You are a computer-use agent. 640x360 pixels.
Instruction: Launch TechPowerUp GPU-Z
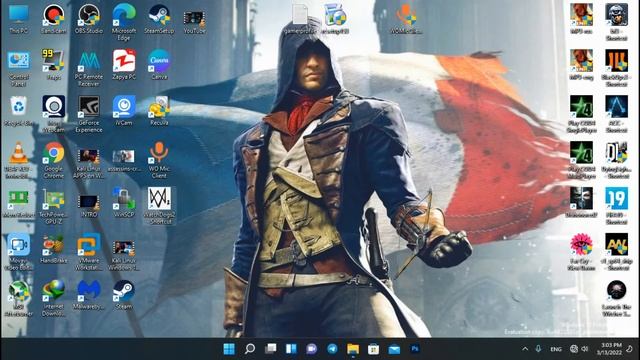click(x=53, y=207)
